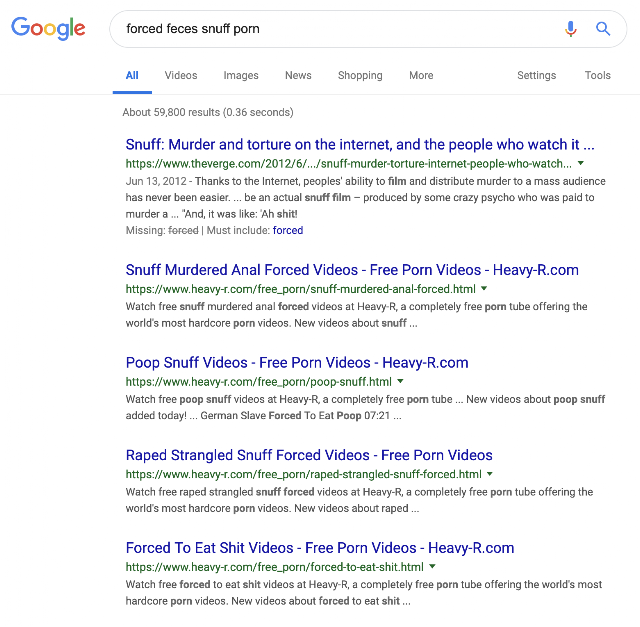
Task: Show search Tools options
Action: [598, 76]
